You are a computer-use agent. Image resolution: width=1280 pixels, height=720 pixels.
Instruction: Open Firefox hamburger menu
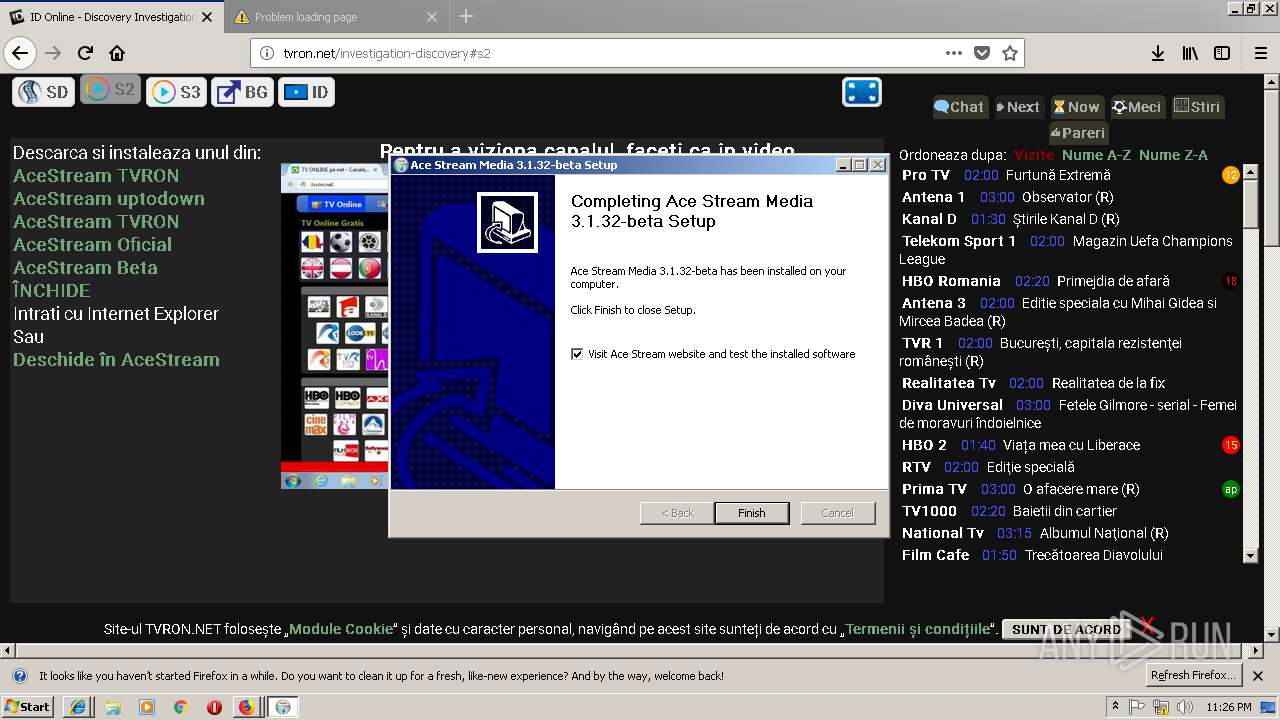[1260, 53]
